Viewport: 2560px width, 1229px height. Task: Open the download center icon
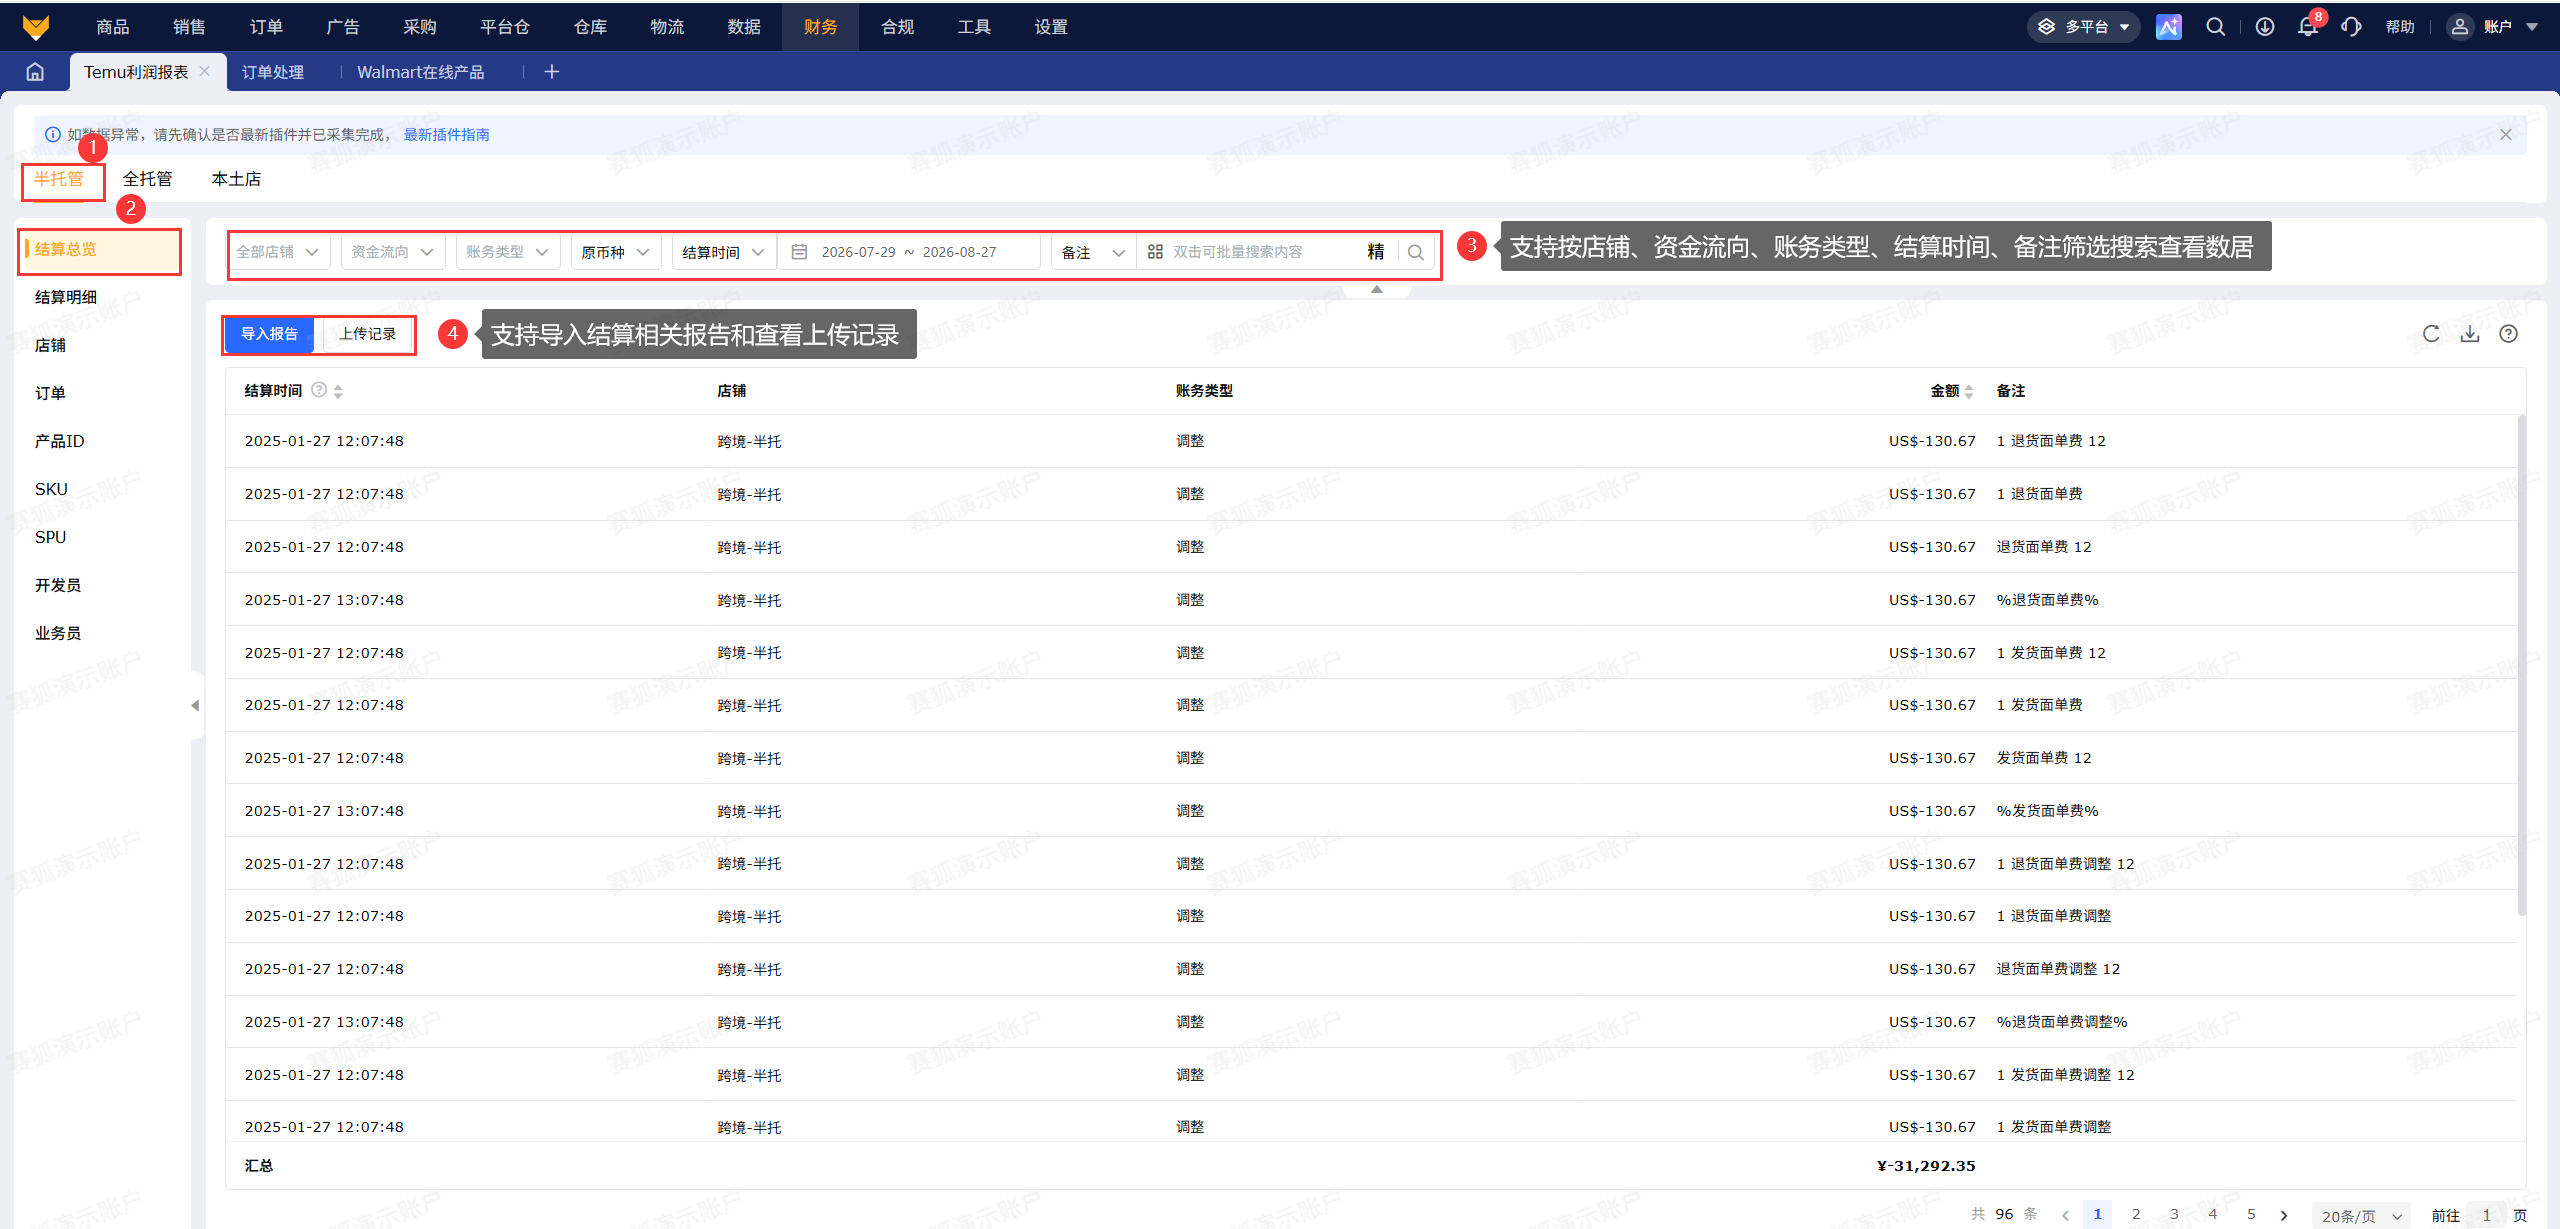[x=2265, y=27]
